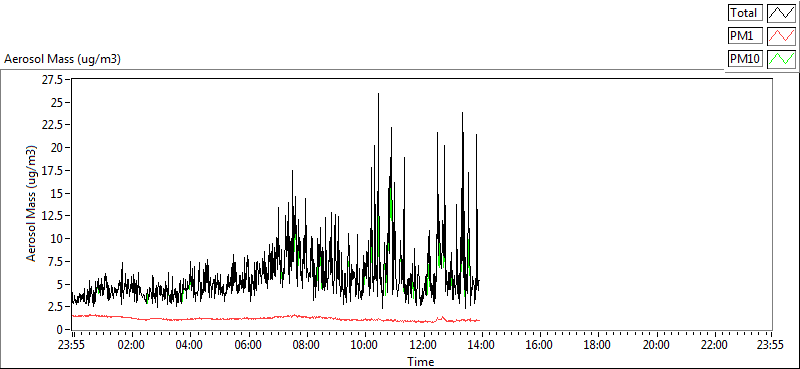
Task: Click the graph title Aerosol Mass (ug/m3)
Action: (x=62, y=59)
